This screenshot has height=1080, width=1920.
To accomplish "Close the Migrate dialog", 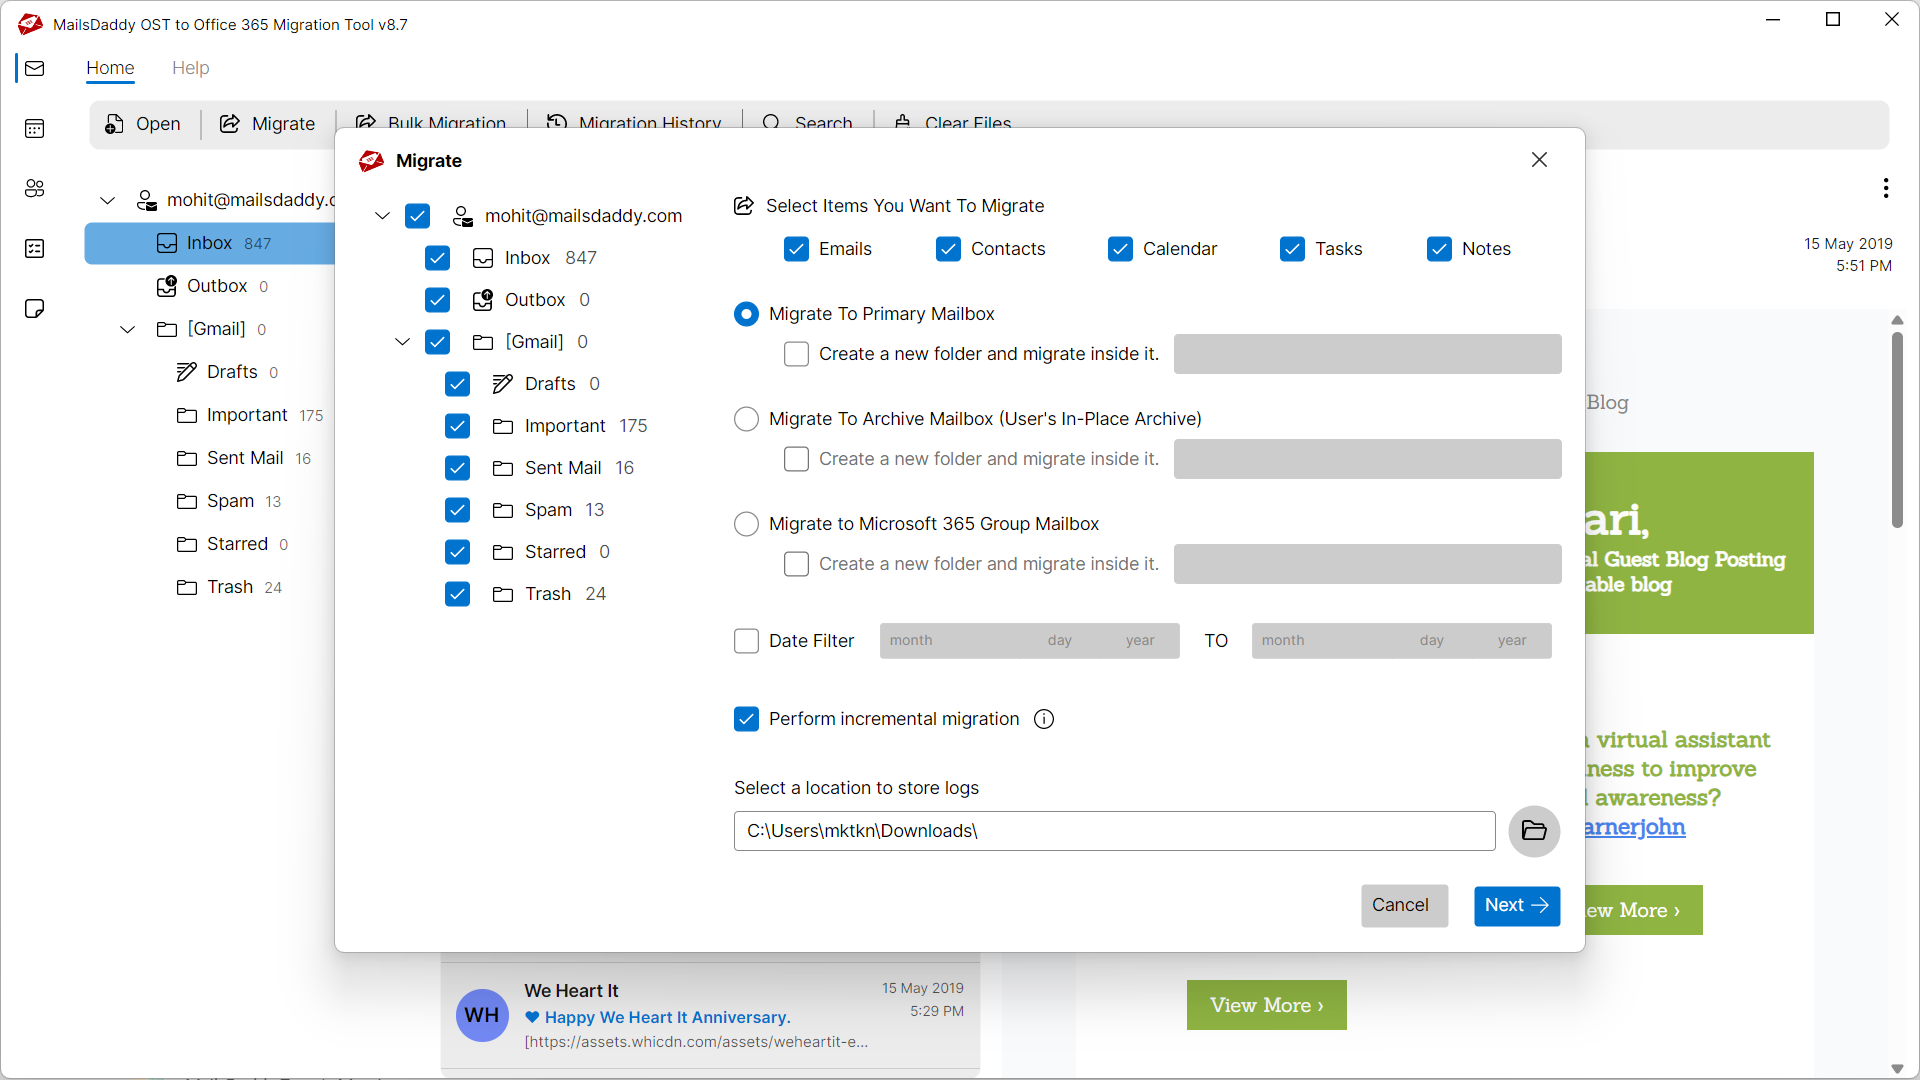I will [x=1539, y=160].
